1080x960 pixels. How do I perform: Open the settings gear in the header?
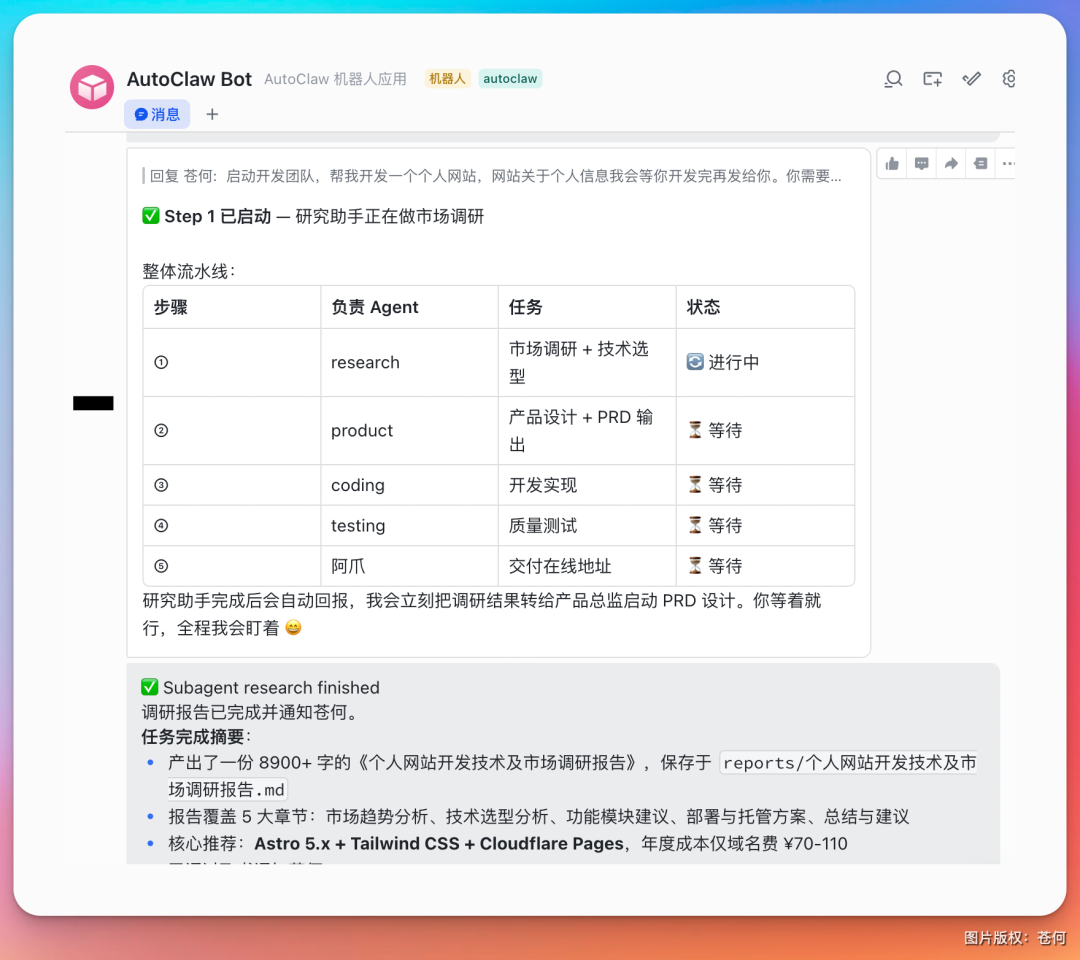tap(1009, 78)
